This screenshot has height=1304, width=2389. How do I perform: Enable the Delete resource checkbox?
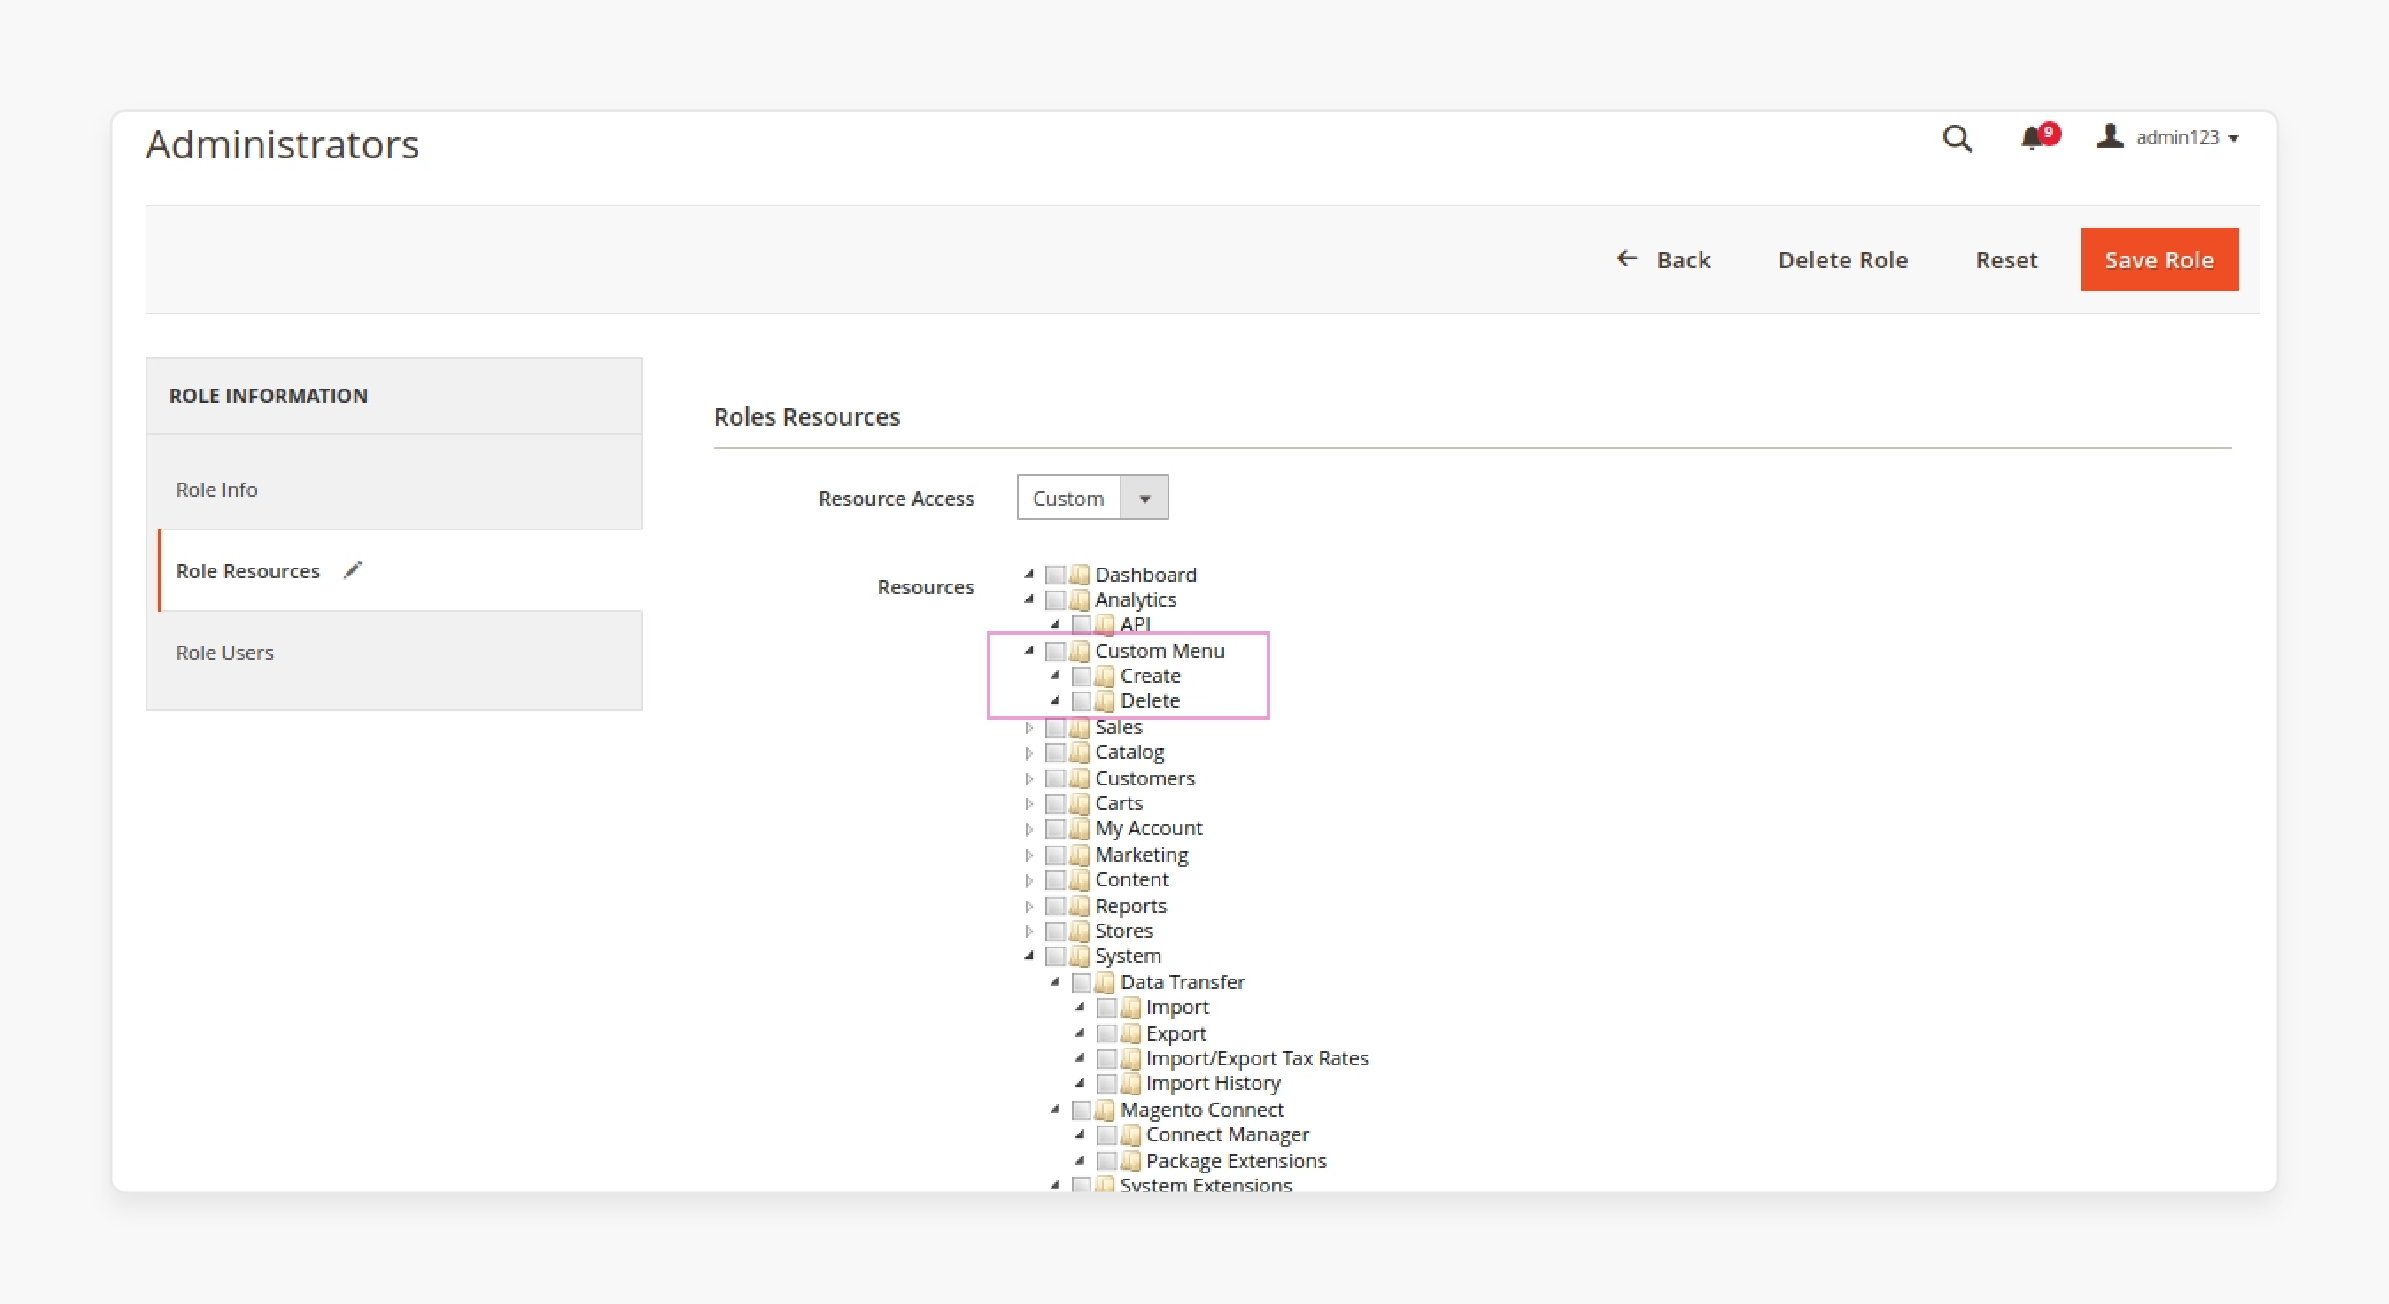coord(1081,701)
